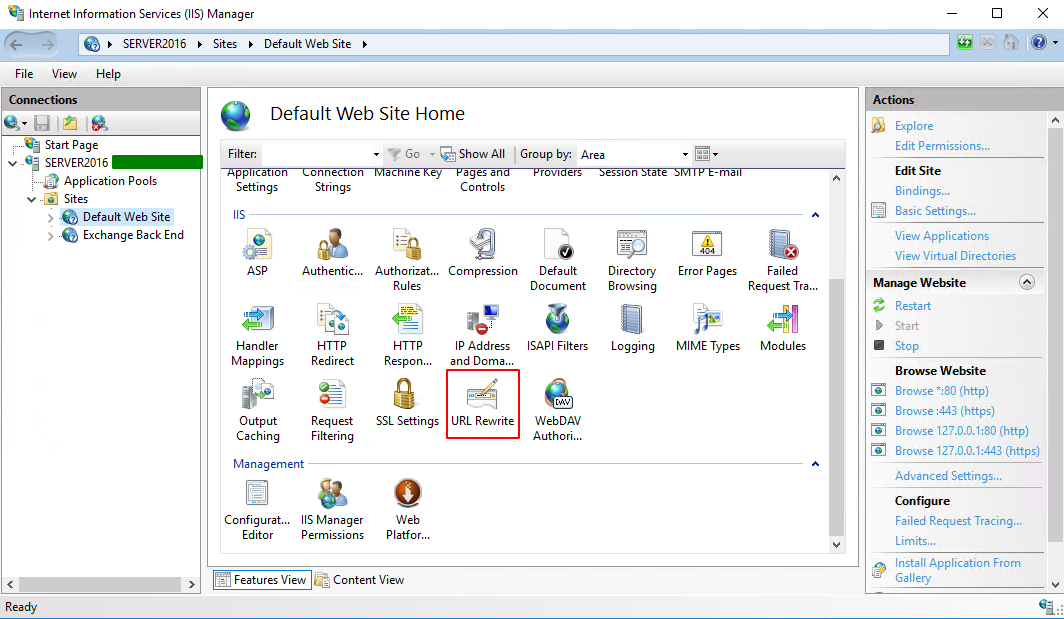Open WebDAV Authoring Rules feature

(x=558, y=410)
